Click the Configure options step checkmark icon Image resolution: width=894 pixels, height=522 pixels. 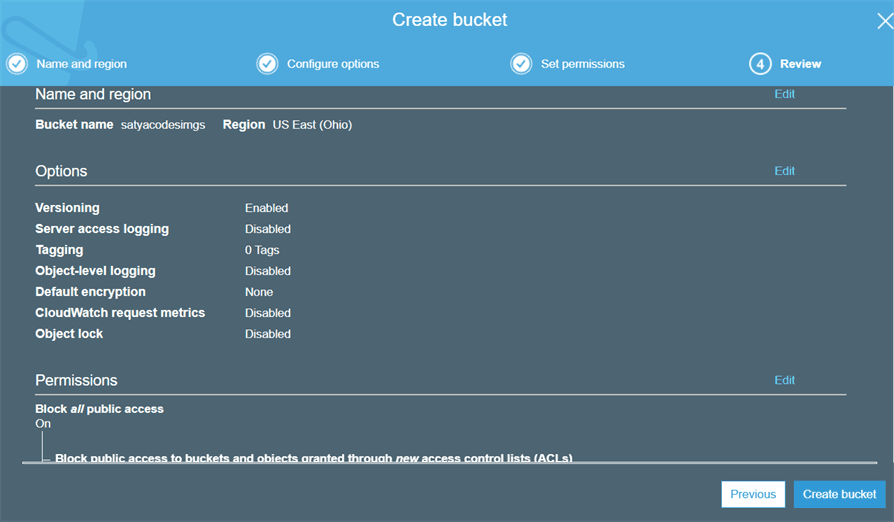pyautogui.click(x=267, y=64)
